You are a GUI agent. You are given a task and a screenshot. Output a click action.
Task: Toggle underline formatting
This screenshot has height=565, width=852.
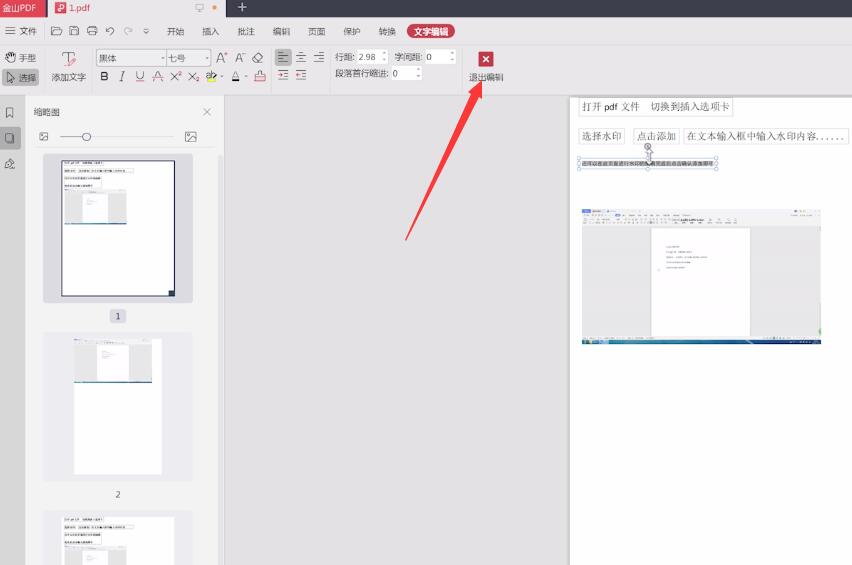point(140,77)
